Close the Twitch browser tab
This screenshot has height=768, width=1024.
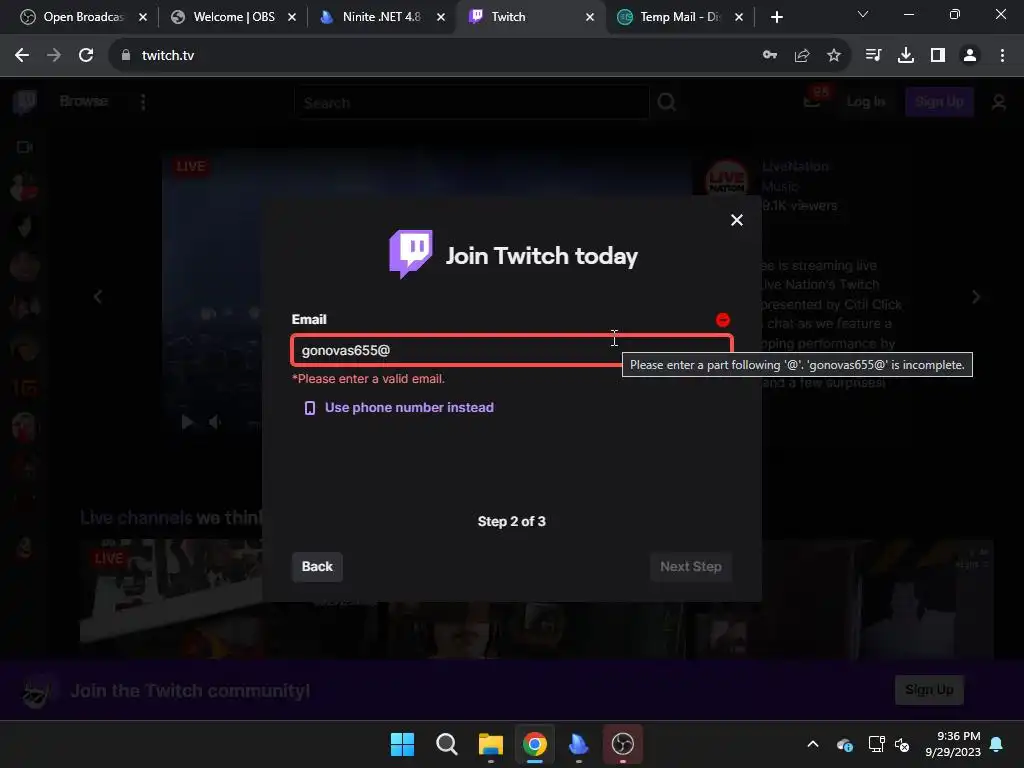coord(590,17)
